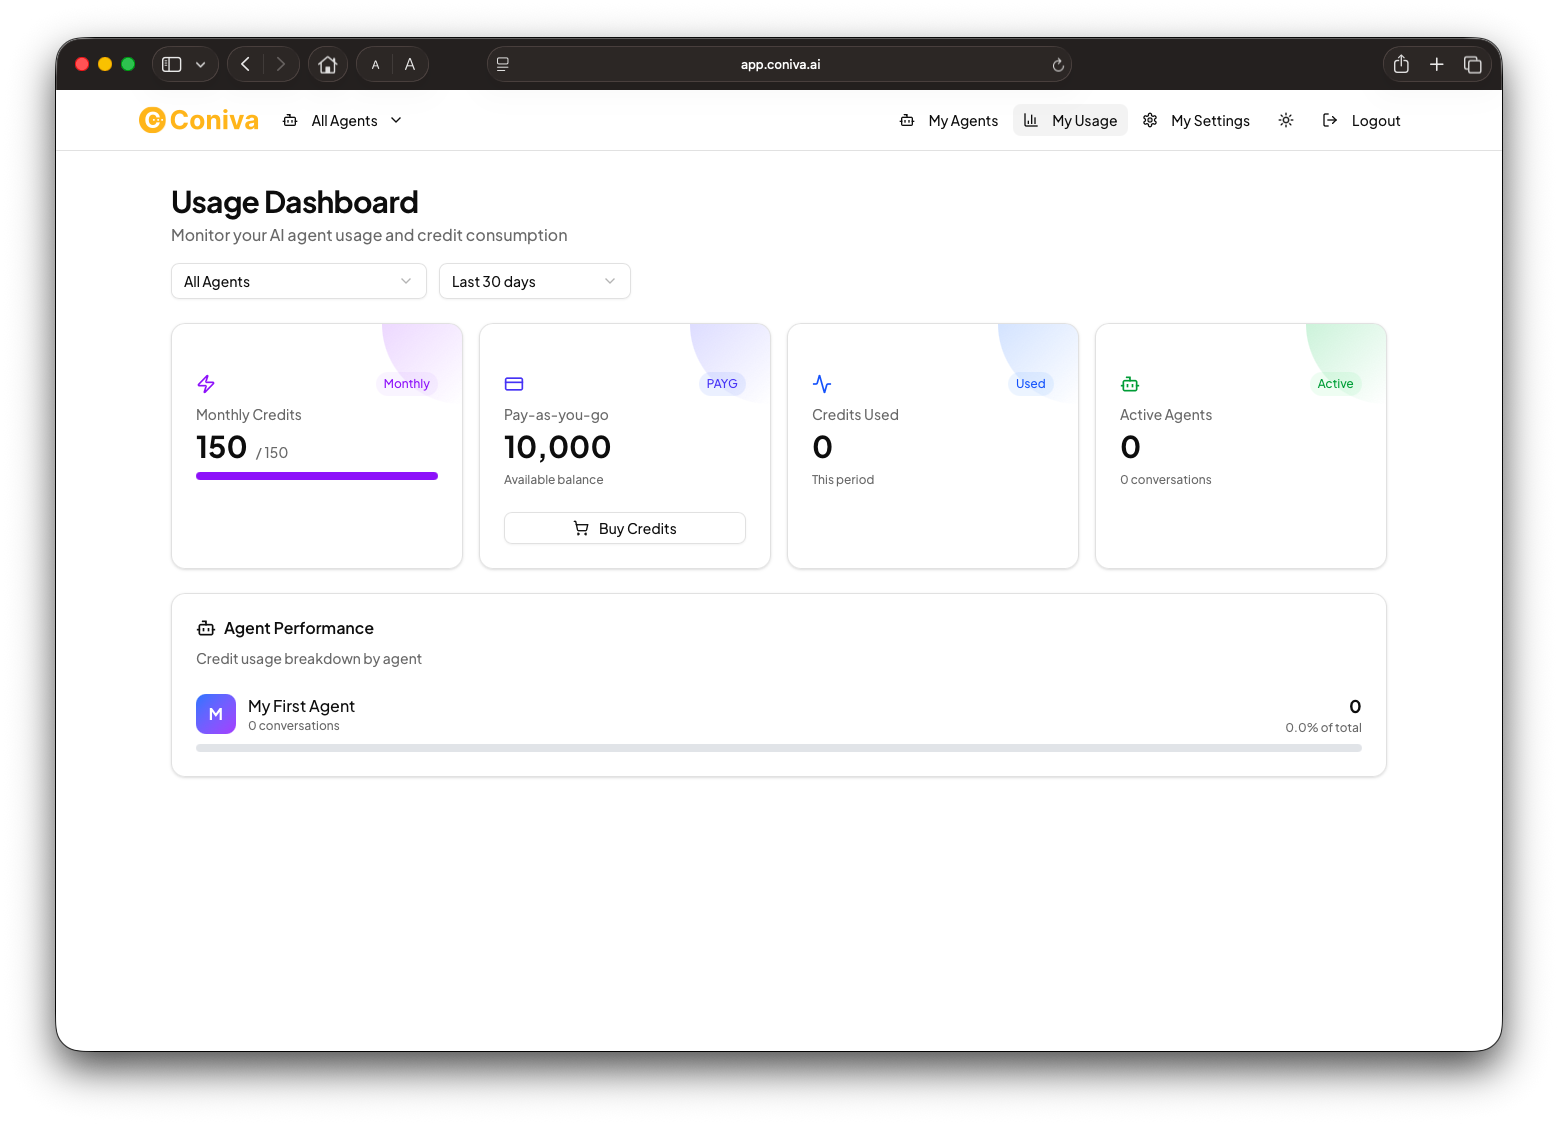
Task: Open the Last 30 days dropdown
Action: click(x=534, y=281)
